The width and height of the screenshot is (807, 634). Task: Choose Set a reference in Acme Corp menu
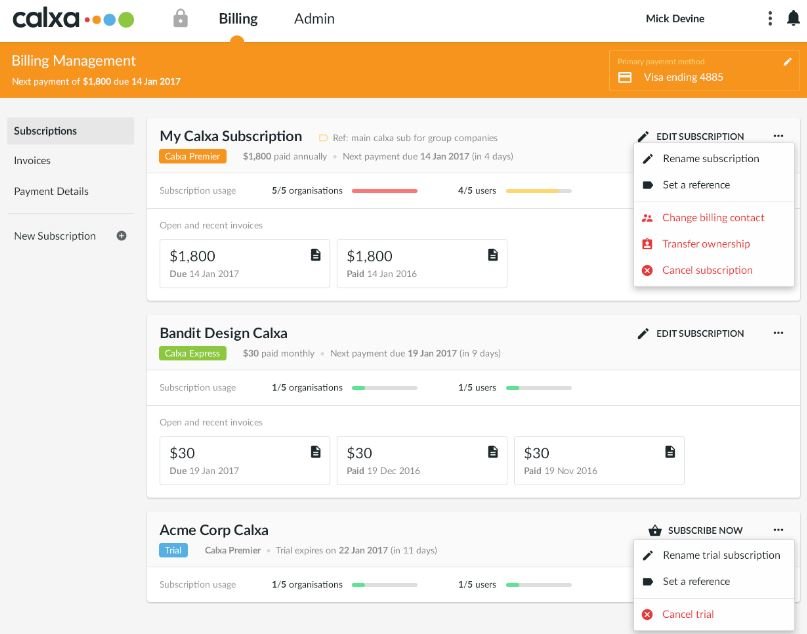pos(714,582)
